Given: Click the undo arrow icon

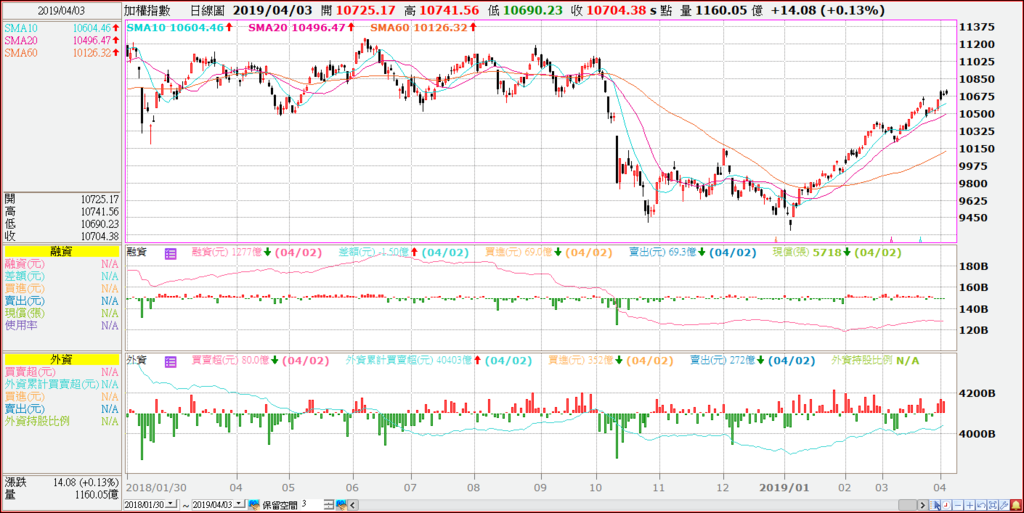Looking at the screenshot, I should 981,505.
